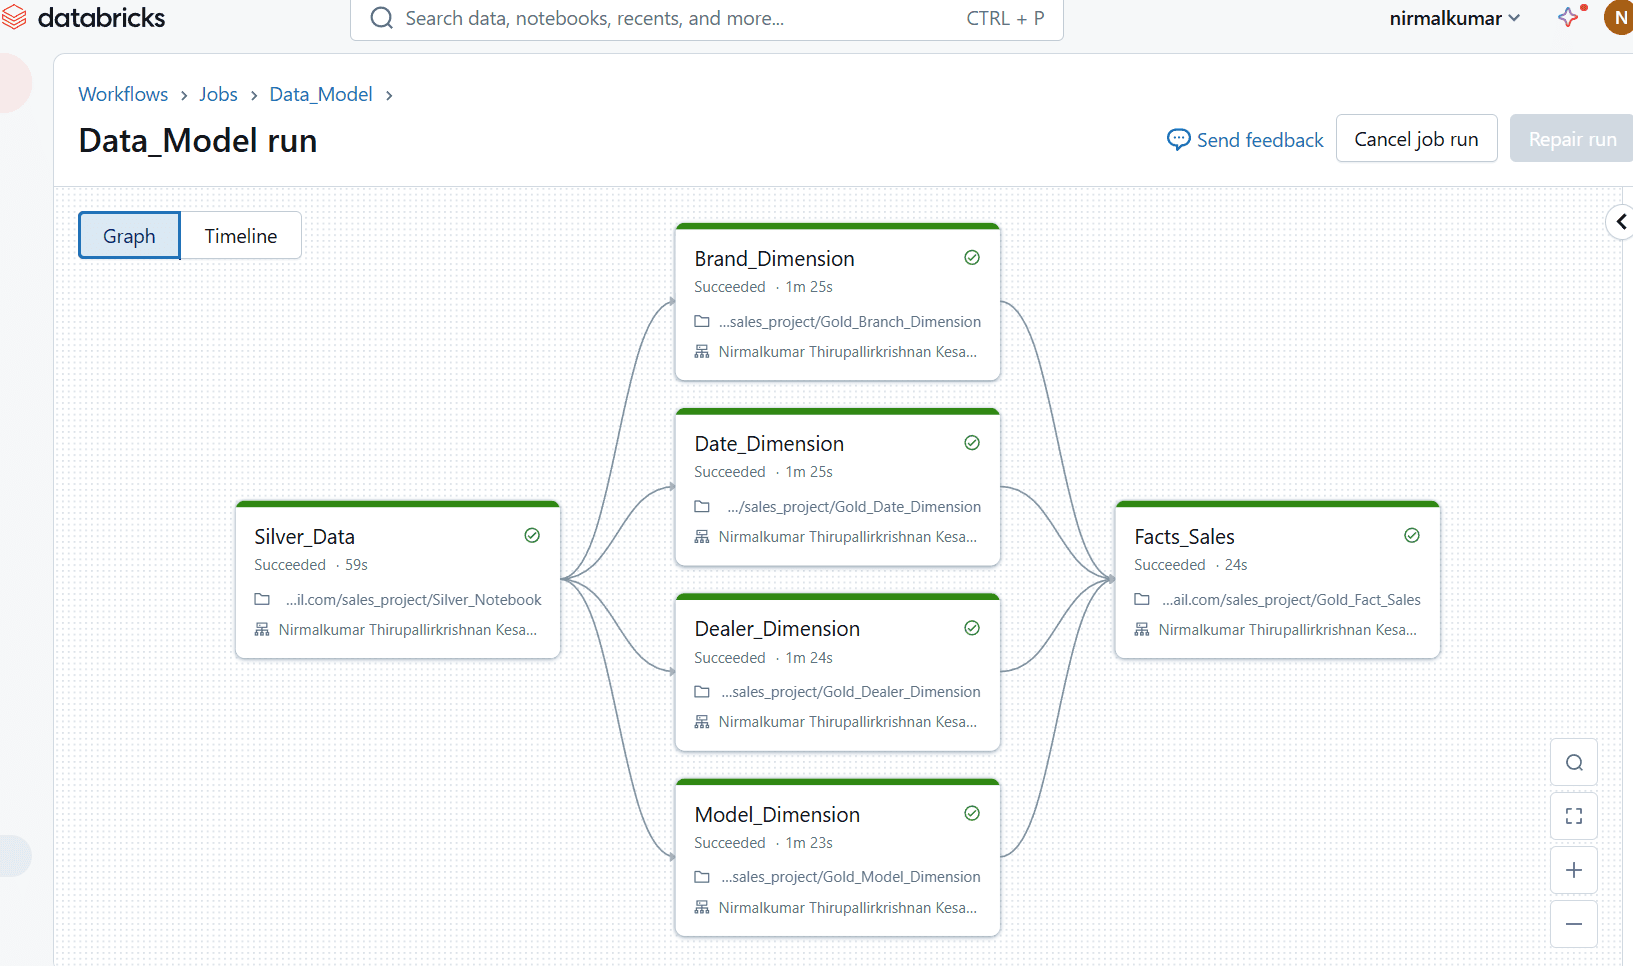Open the nirmalkumar workspace dropdown
Image resolution: width=1633 pixels, height=966 pixels.
point(1455,18)
